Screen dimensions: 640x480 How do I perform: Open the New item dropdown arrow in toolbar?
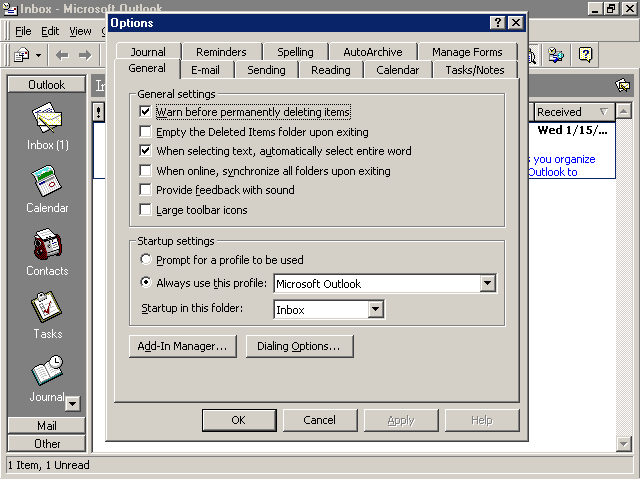point(38,55)
